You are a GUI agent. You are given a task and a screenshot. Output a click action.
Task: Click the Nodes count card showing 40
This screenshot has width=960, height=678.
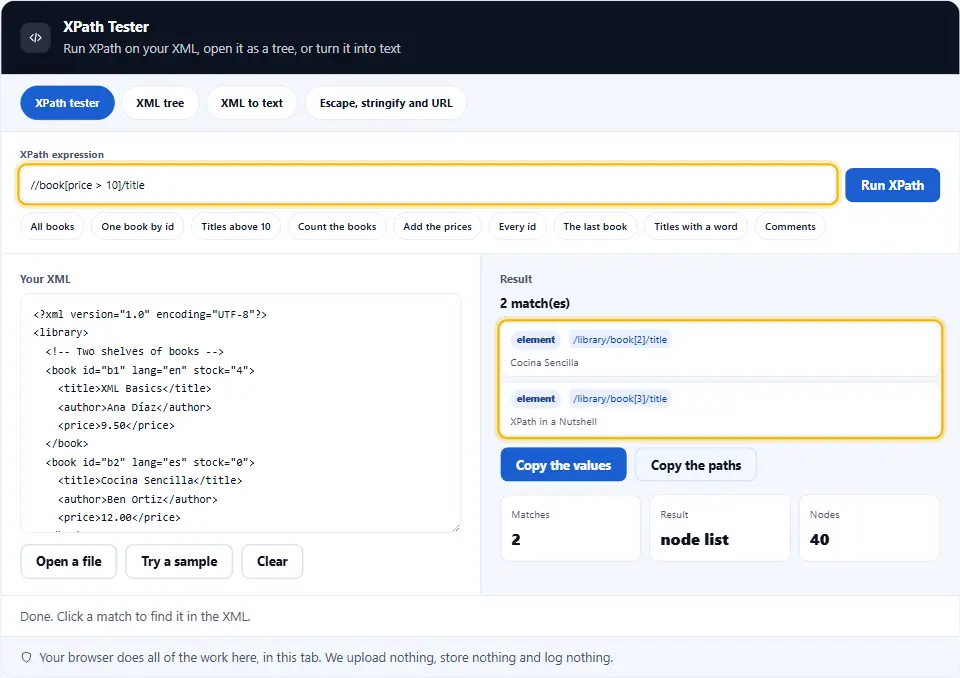[x=869, y=528]
